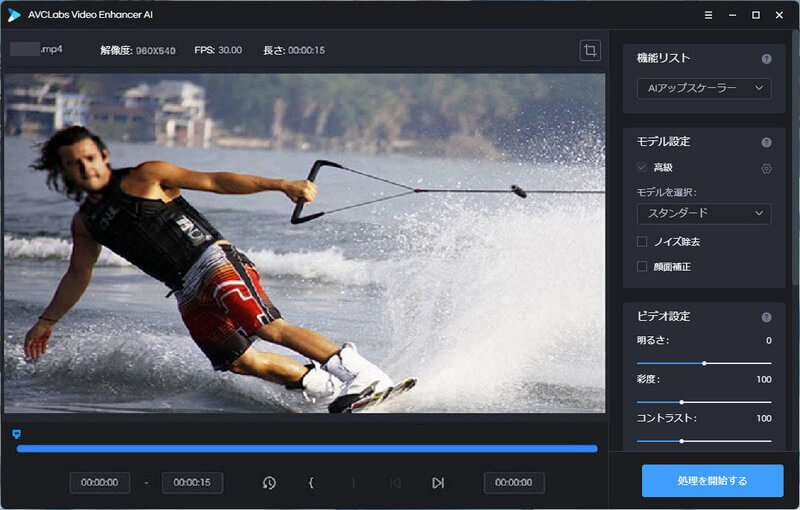This screenshot has width=800, height=510.
Task: Click the FPS: 30.00 text
Action: pyautogui.click(x=218, y=50)
